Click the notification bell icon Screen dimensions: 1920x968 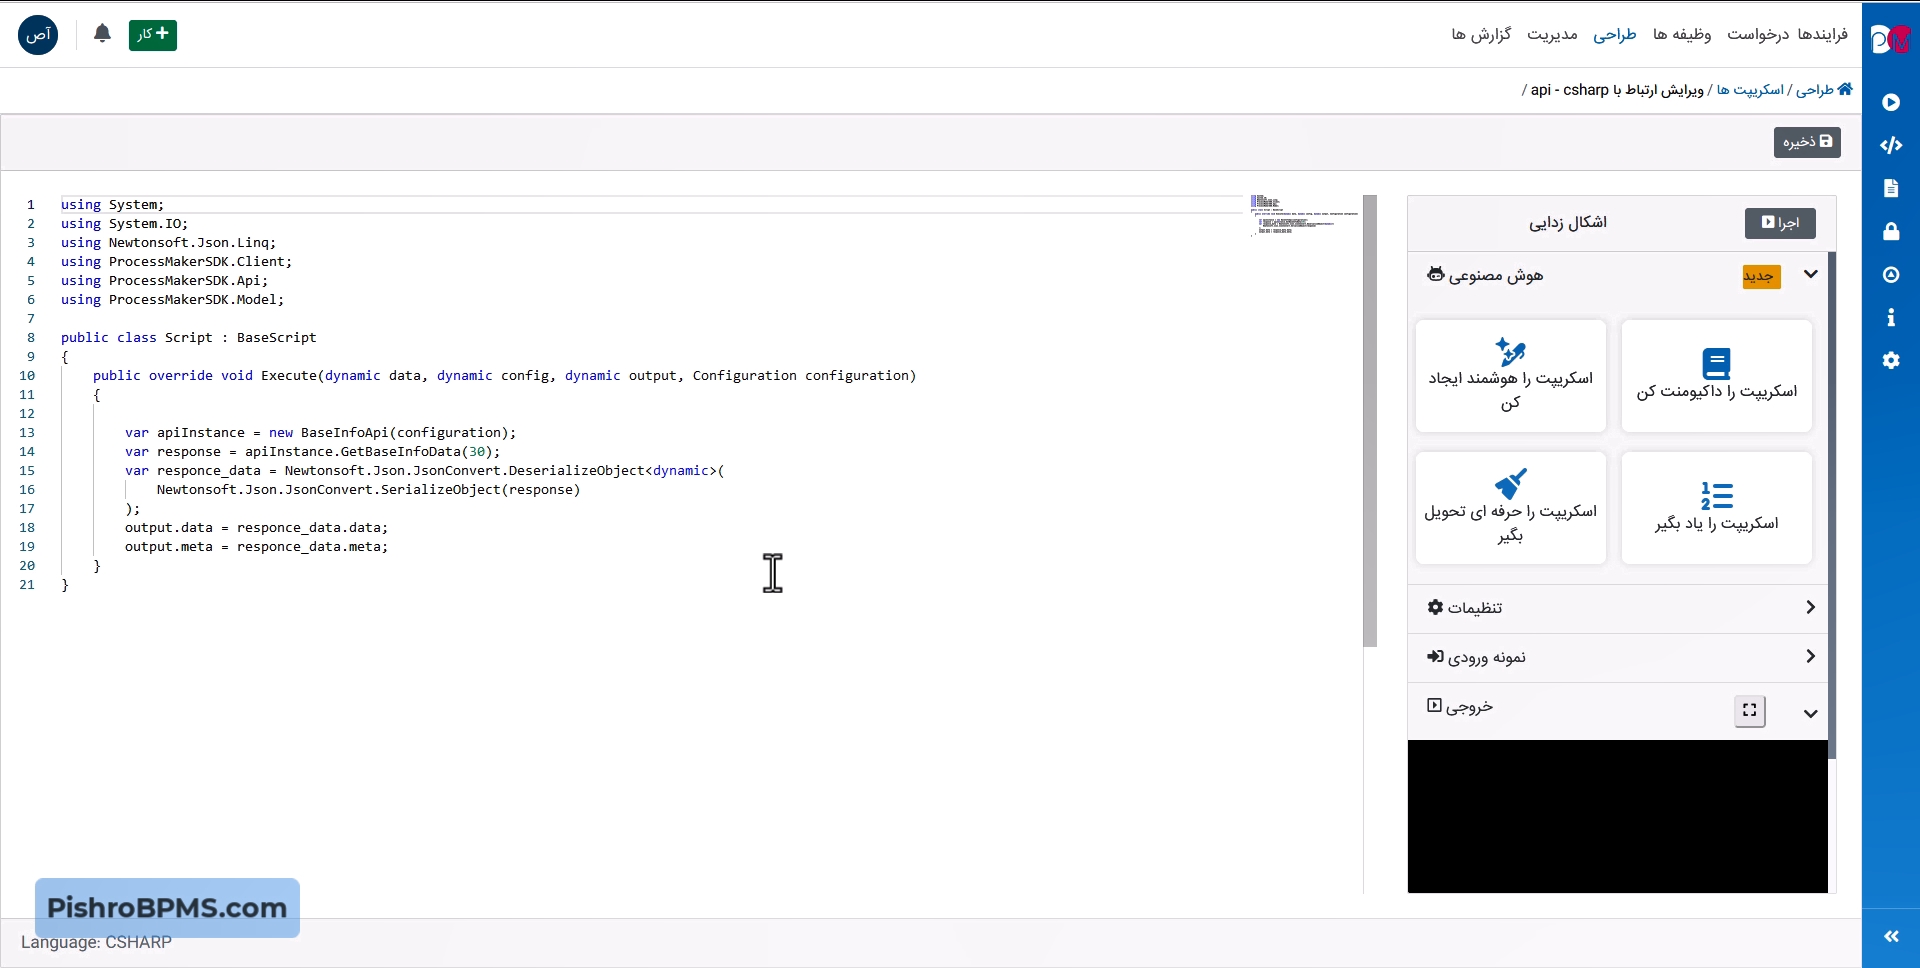tap(102, 34)
